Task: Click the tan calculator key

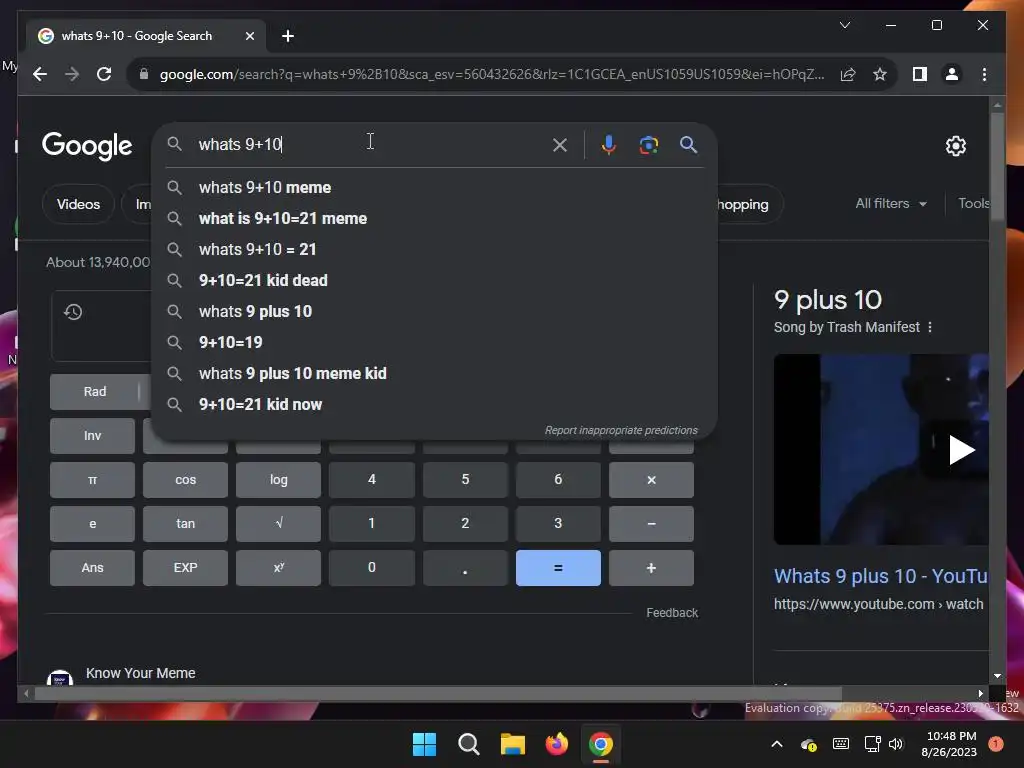Action: [x=185, y=524]
